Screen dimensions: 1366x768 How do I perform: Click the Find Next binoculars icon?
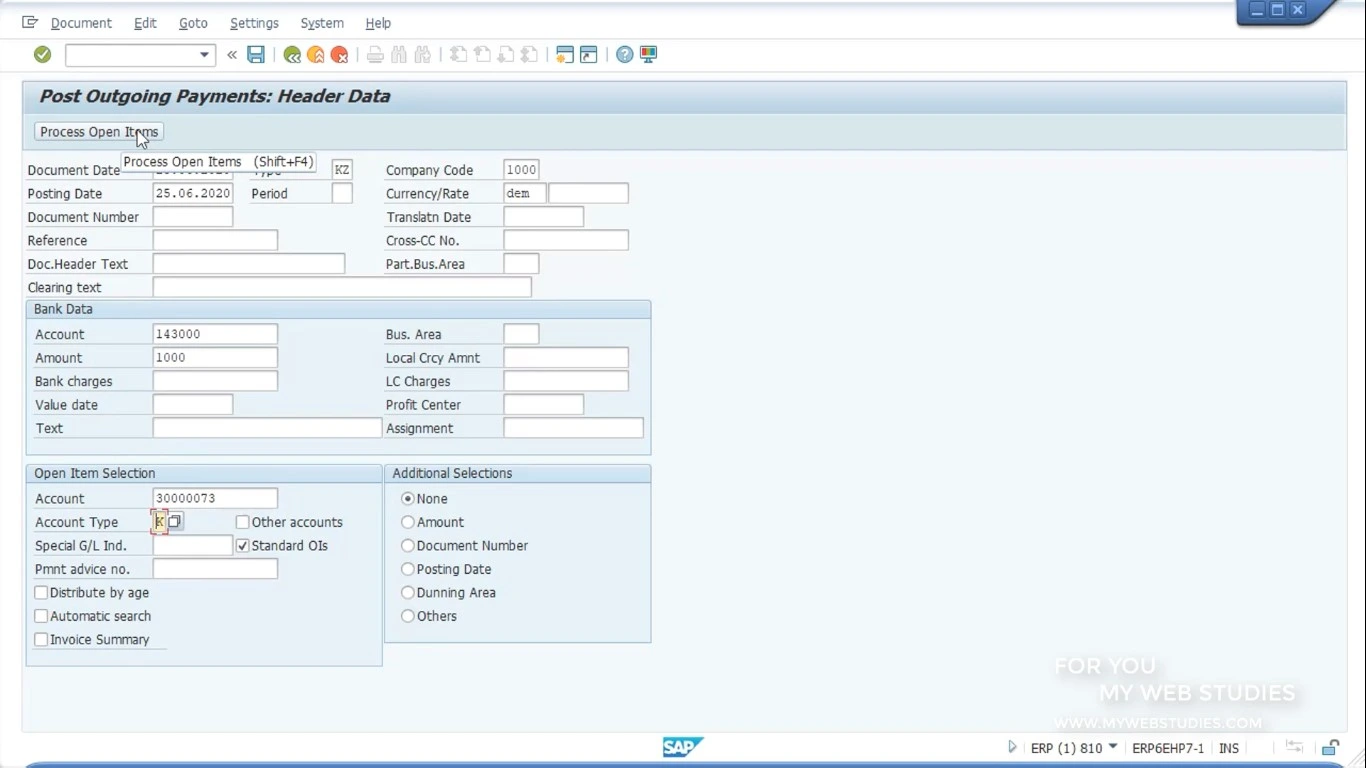tap(423, 55)
